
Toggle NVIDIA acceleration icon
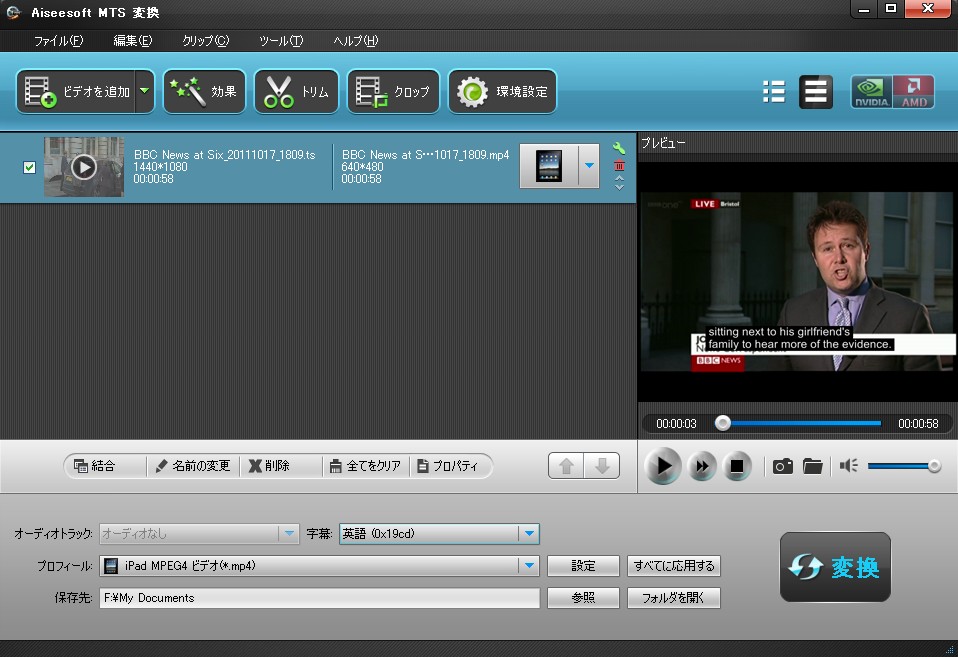coord(871,92)
